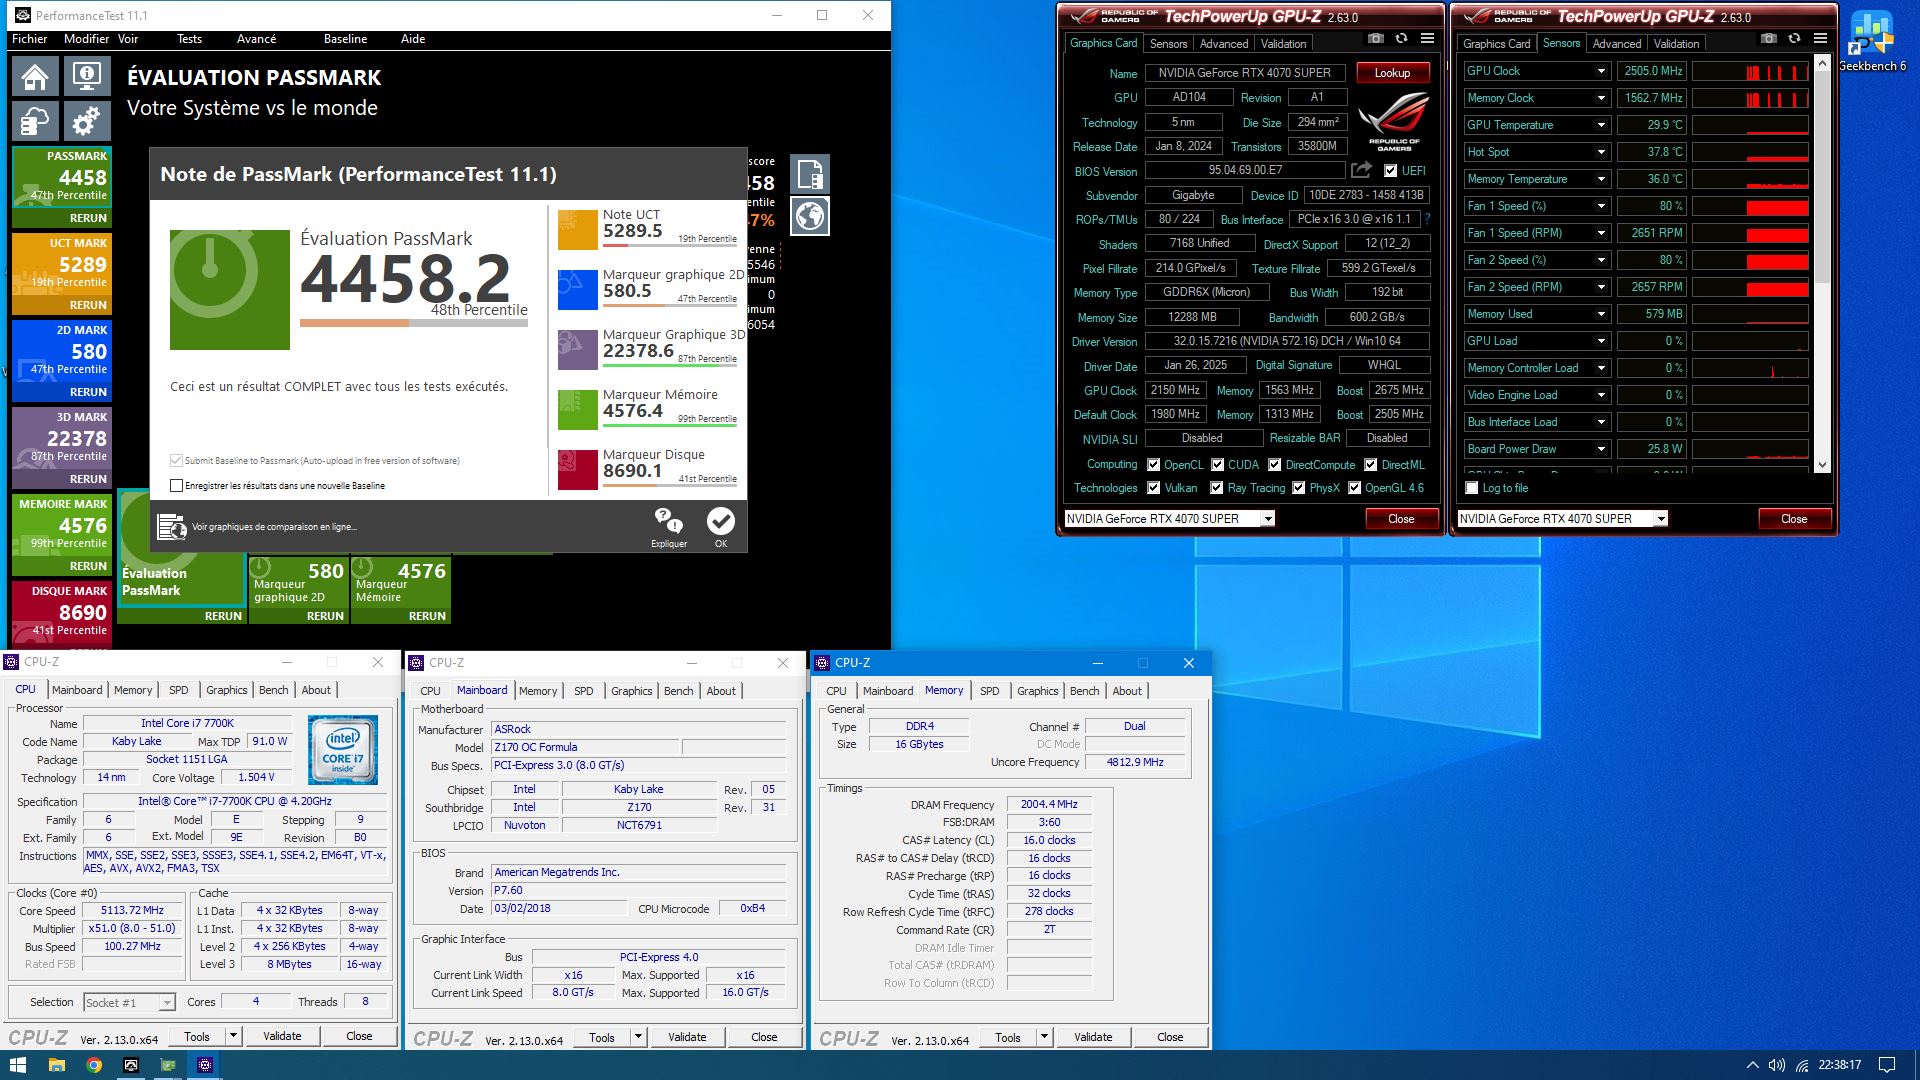Toggle DirectML checkbox
This screenshot has height=1080, width=1920.
pos(1370,465)
